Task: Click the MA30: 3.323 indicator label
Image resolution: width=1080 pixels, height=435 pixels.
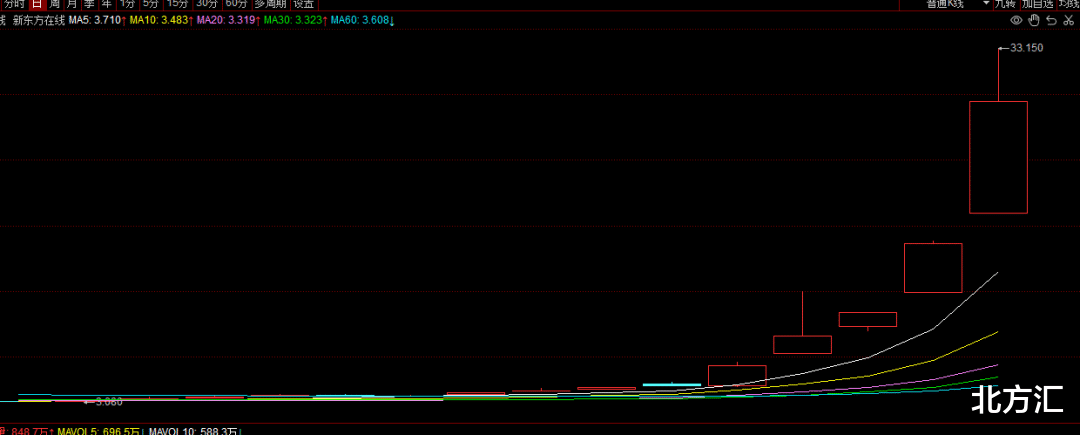Action: click(295, 21)
